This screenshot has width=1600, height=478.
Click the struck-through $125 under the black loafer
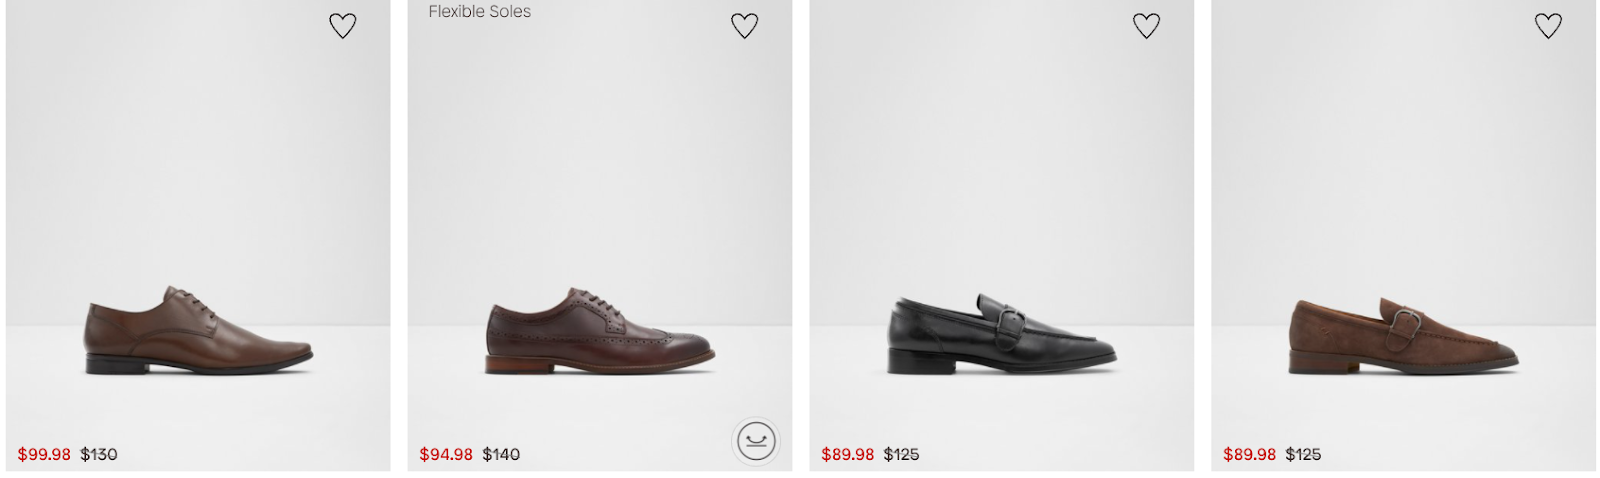[902, 455]
